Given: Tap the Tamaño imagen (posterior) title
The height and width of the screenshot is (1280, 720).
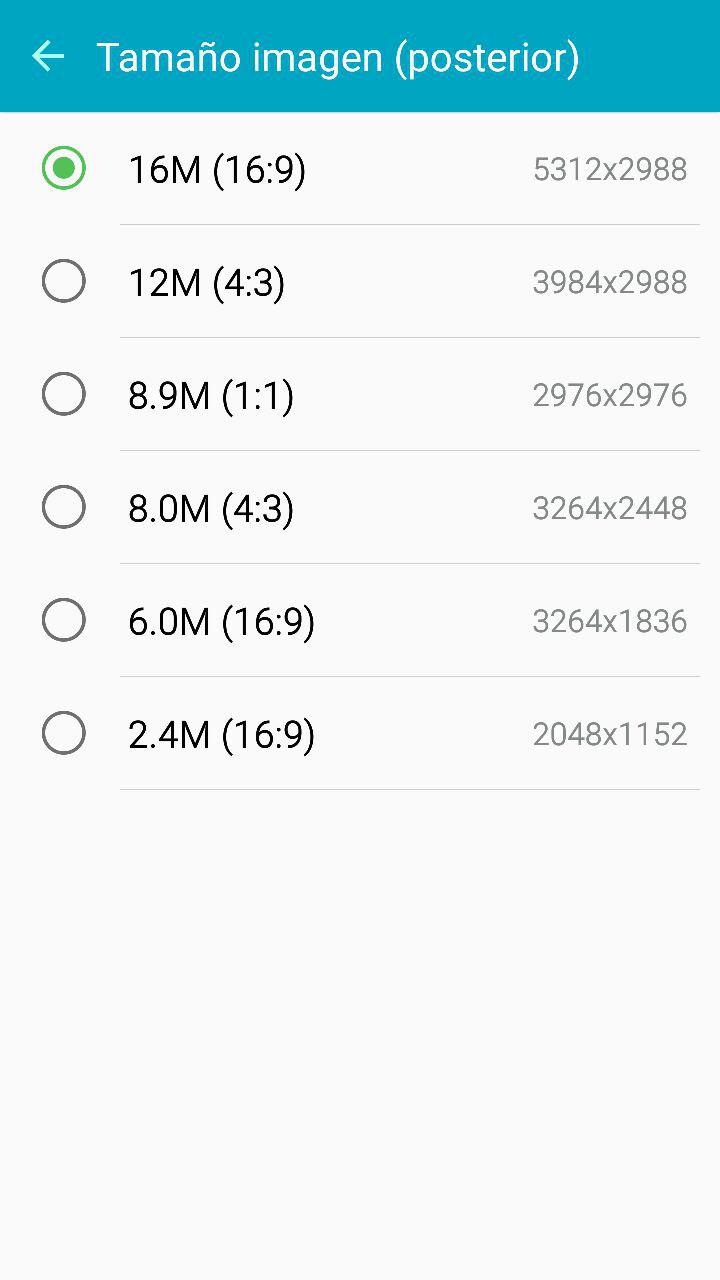Looking at the screenshot, I should coord(338,58).
